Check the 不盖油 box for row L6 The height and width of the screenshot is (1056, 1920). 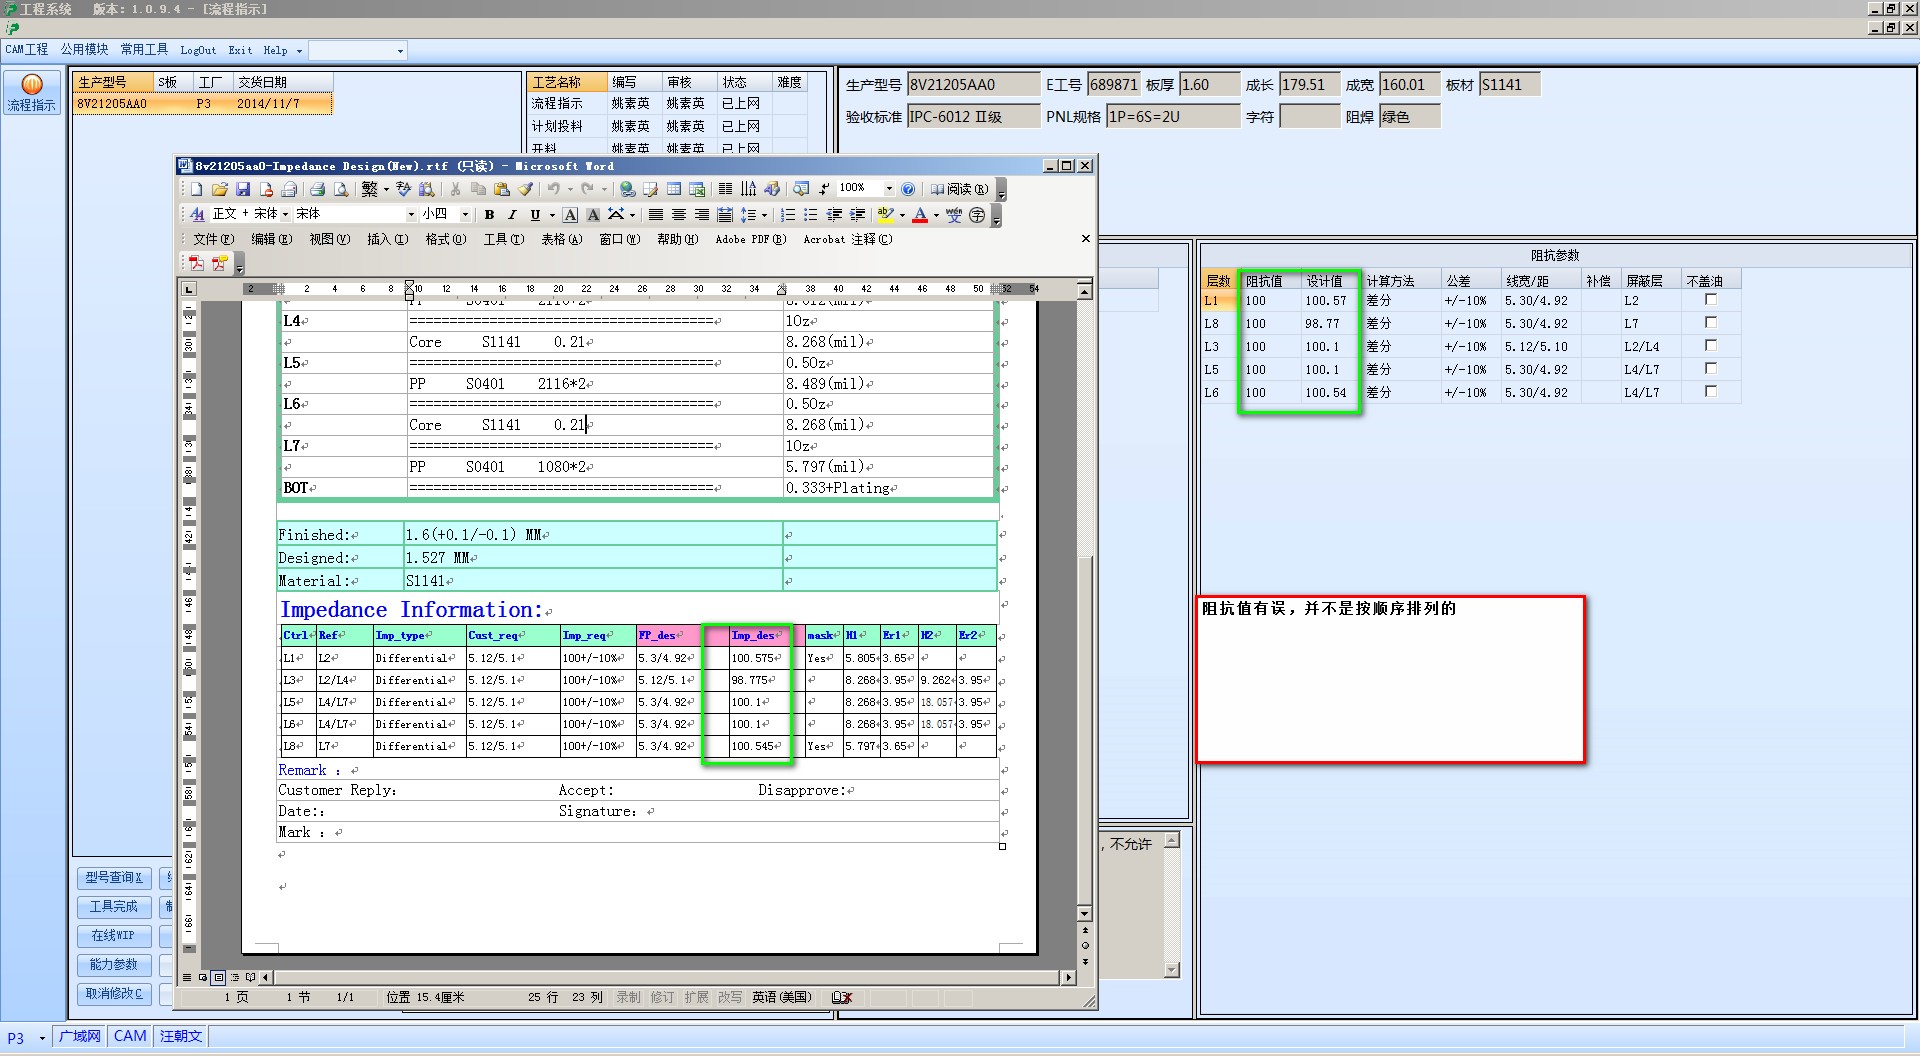click(1710, 392)
